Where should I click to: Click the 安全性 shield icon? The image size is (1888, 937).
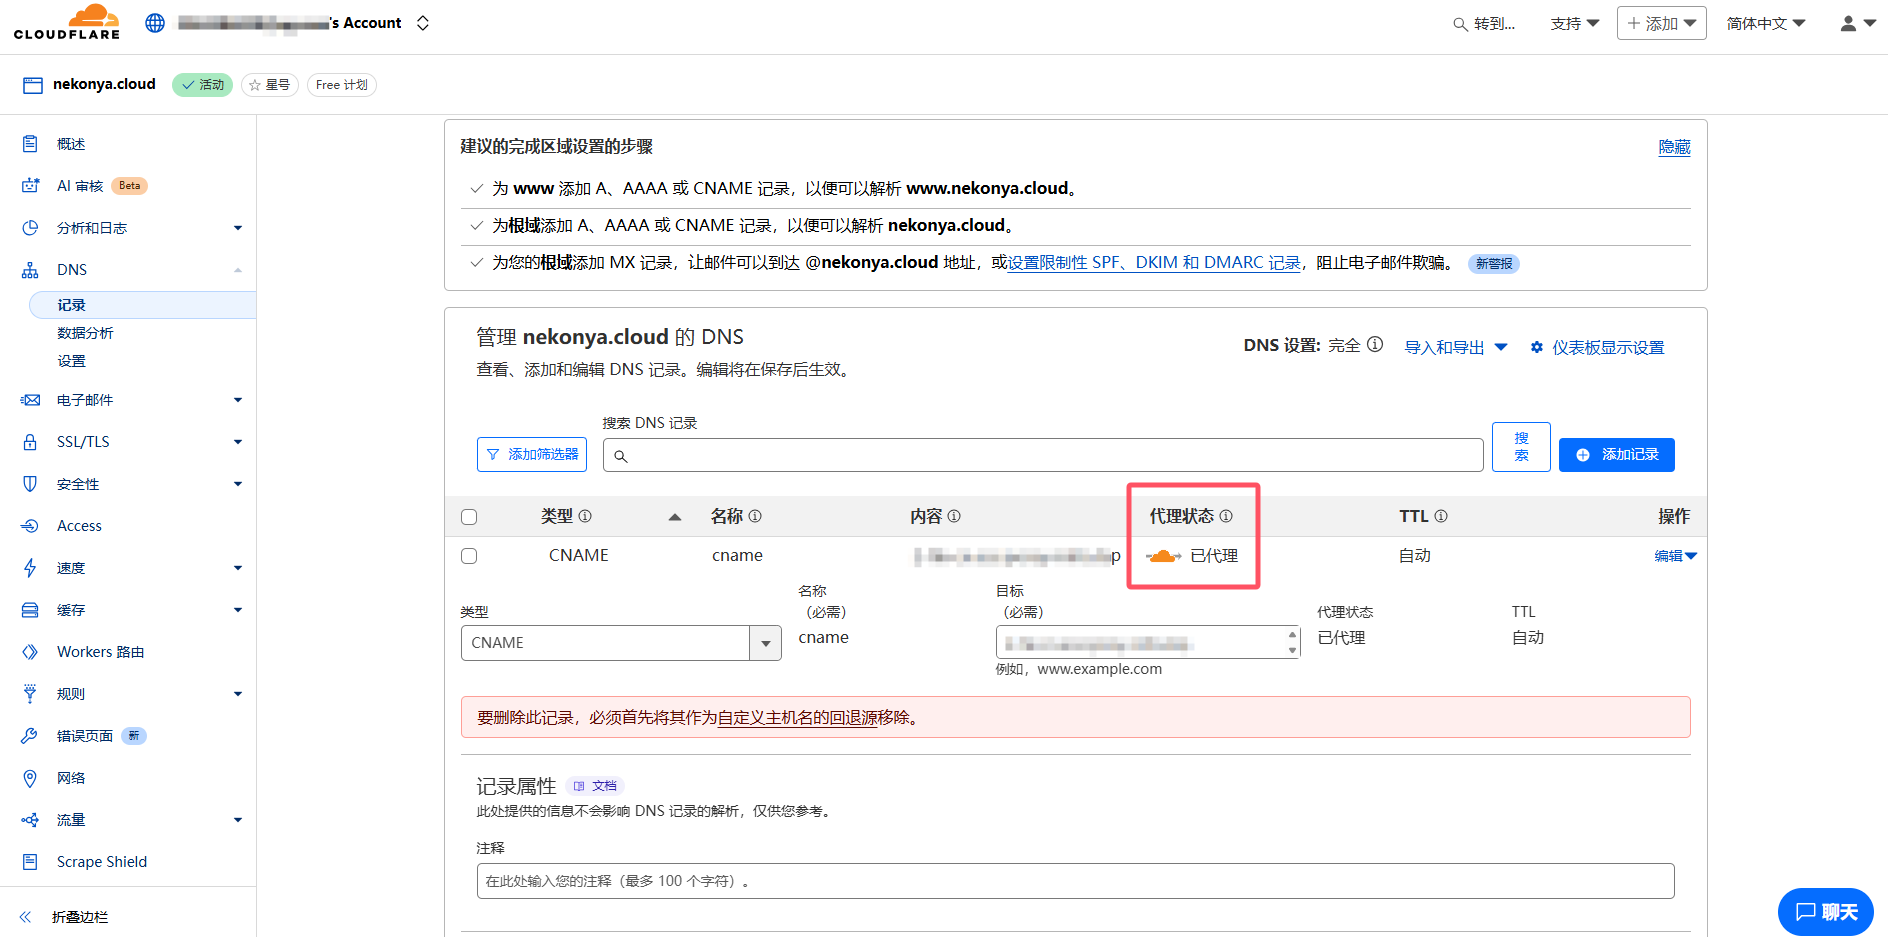click(30, 484)
